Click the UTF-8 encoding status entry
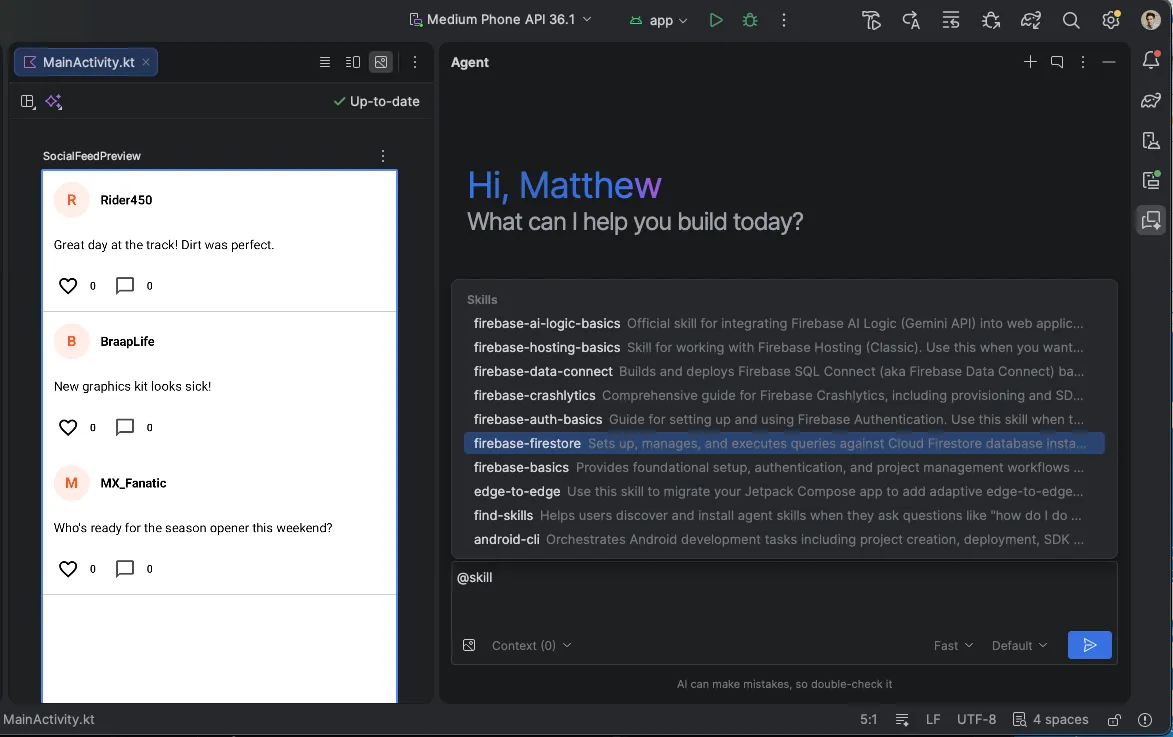Screen dimensions: 1173x737 [x=976, y=720]
